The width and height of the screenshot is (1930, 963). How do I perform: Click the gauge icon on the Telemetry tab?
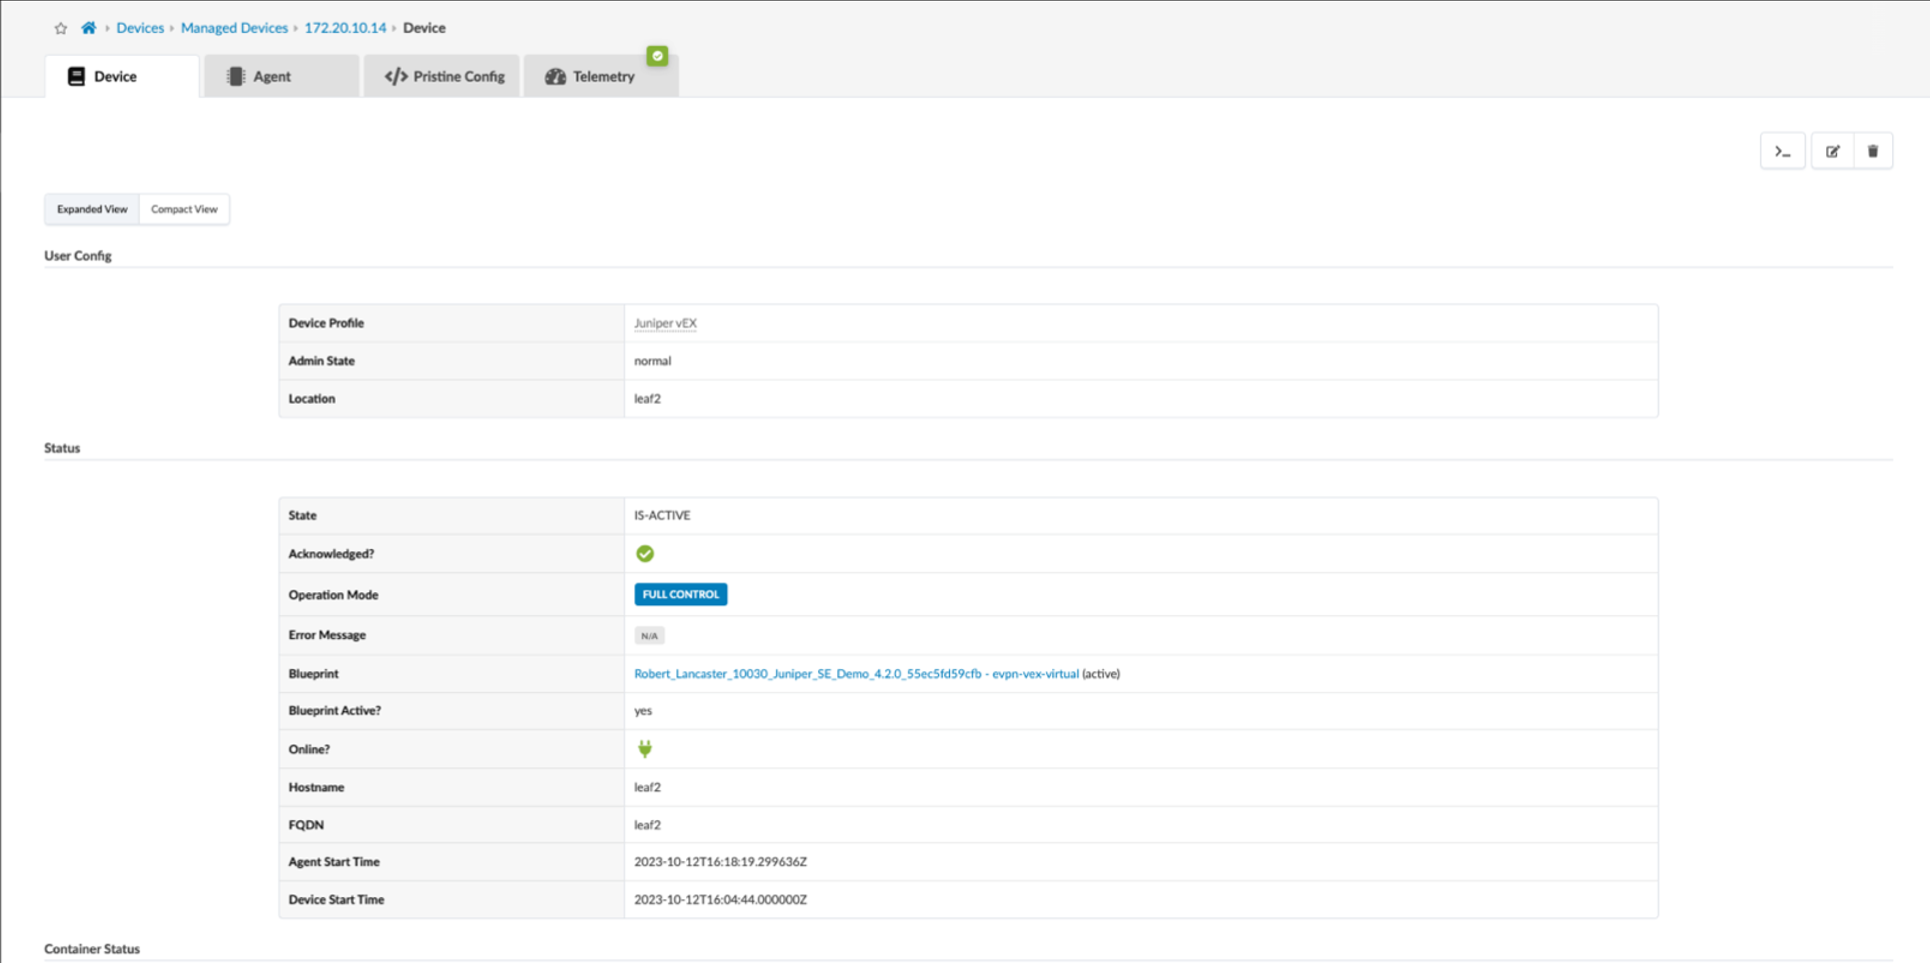pos(555,75)
